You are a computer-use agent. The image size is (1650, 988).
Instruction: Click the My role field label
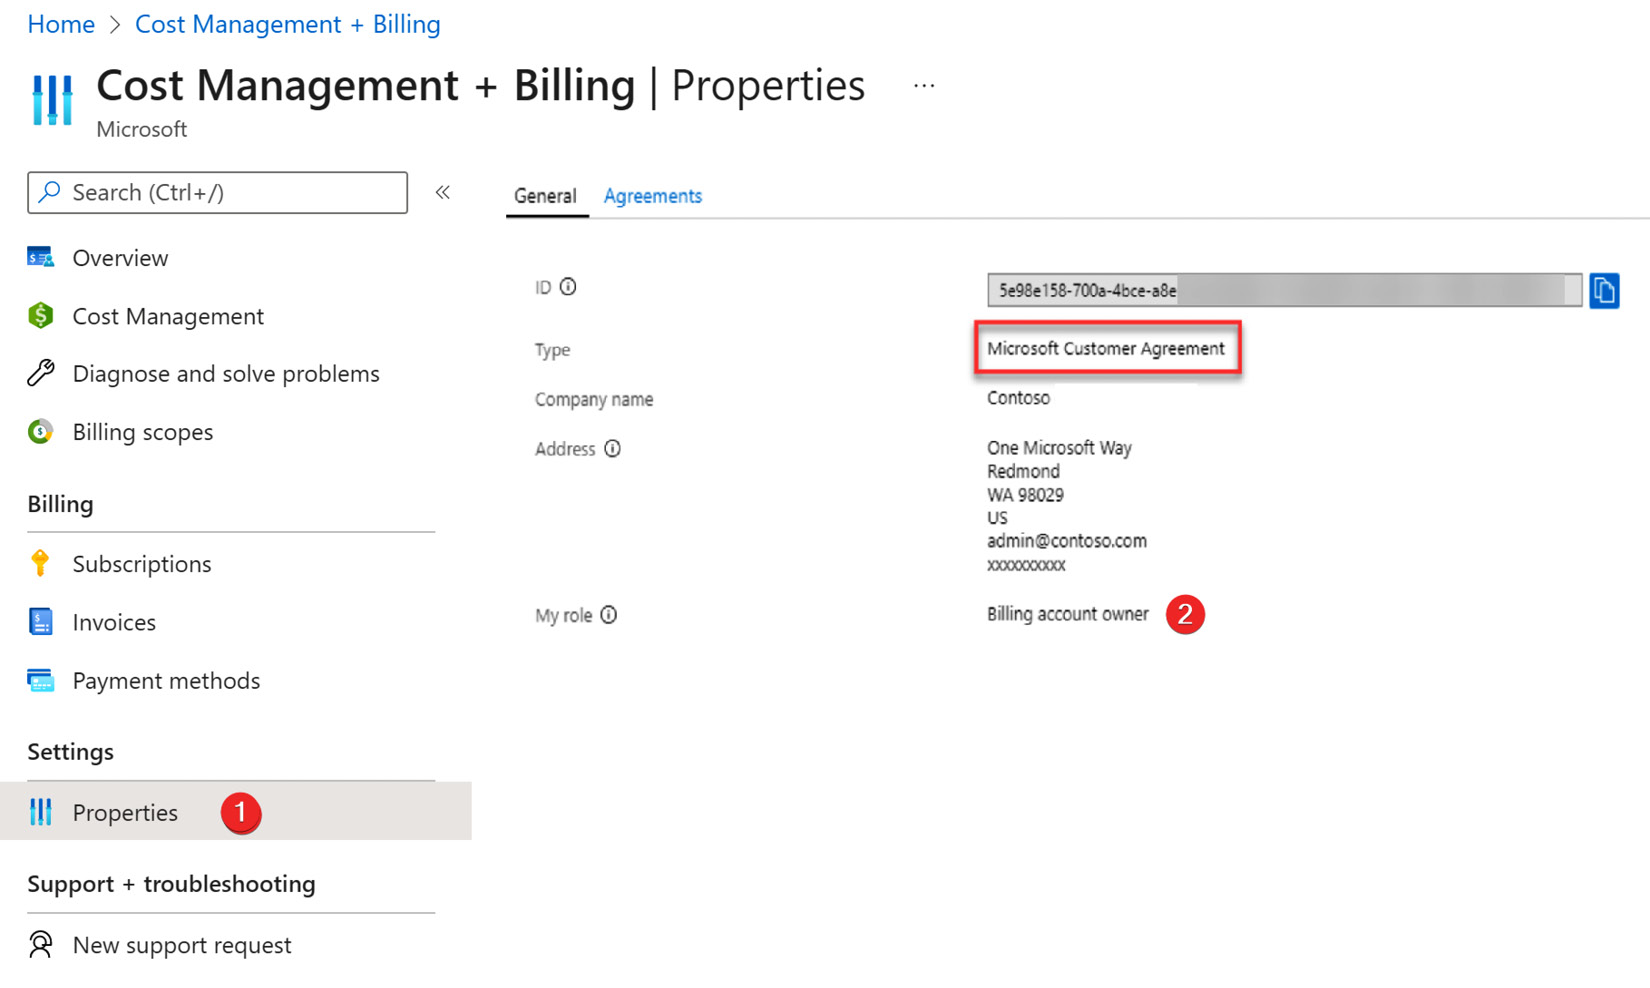(x=563, y=615)
